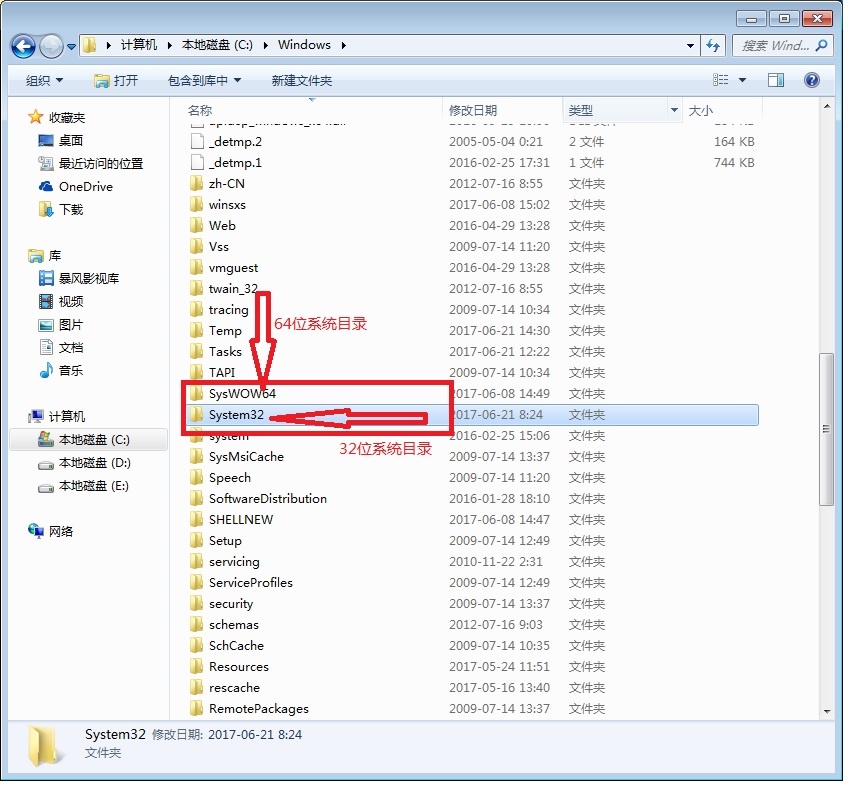Toggle the preview pane icon
Image resolution: width=848 pixels, height=792 pixels.
click(x=776, y=80)
